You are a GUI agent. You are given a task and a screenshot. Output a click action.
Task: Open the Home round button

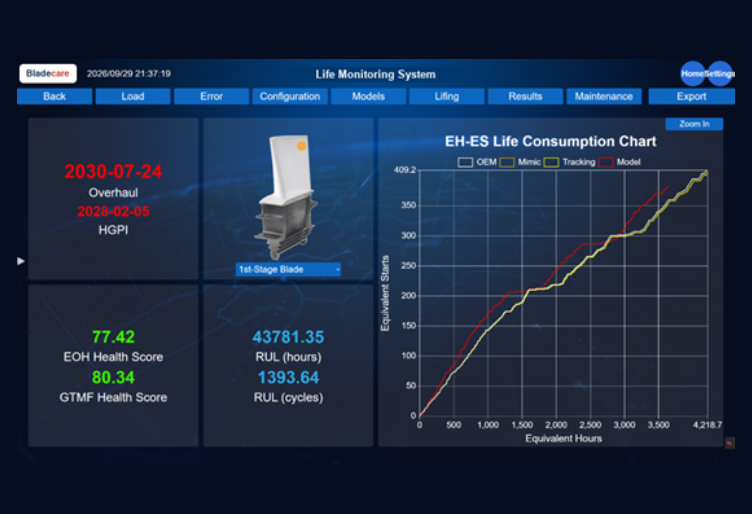coord(693,73)
